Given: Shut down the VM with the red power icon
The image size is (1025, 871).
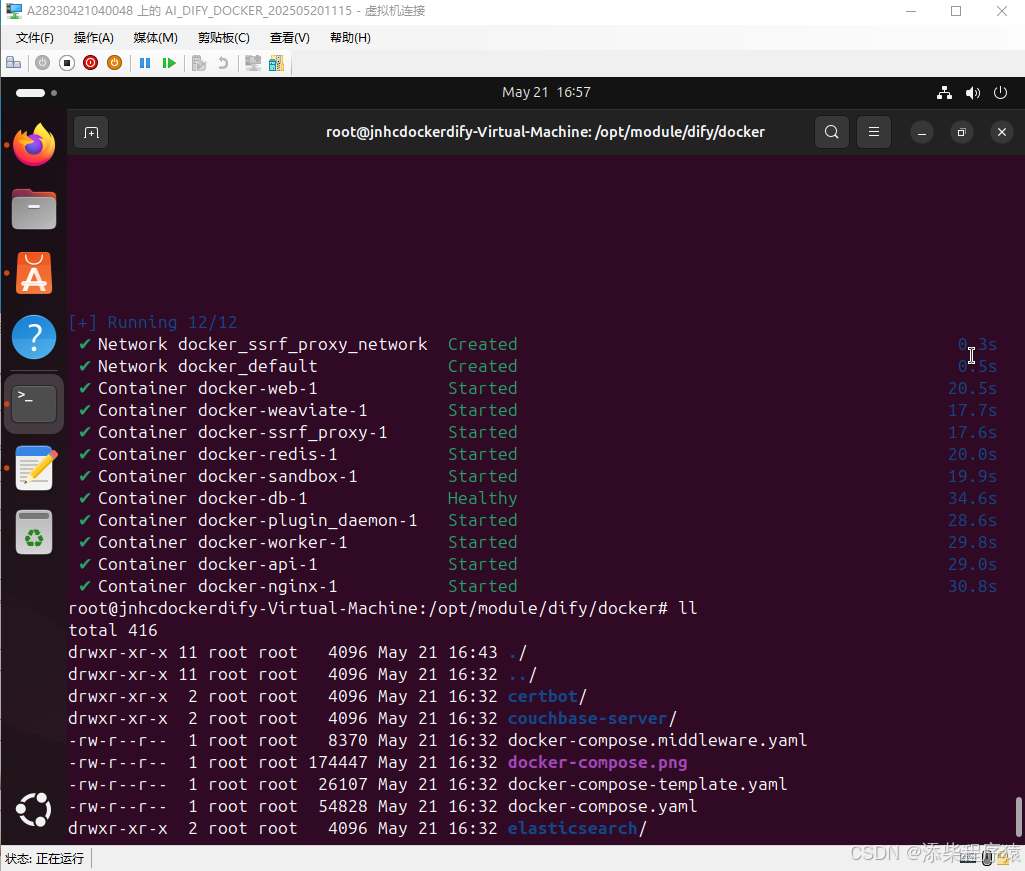Looking at the screenshot, I should 91,63.
